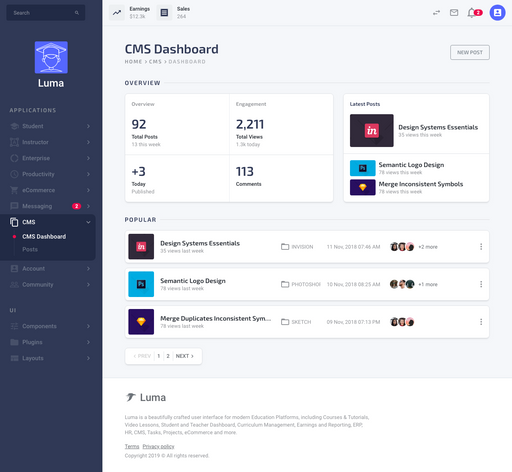
Task: Click the Layouts label in the sidebar
Action: pyautogui.click(x=33, y=358)
